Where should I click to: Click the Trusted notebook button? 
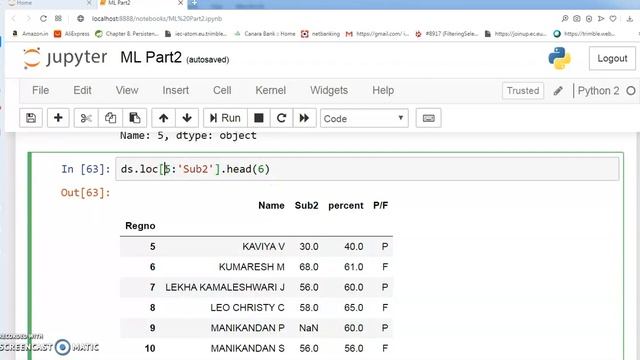[x=523, y=91]
